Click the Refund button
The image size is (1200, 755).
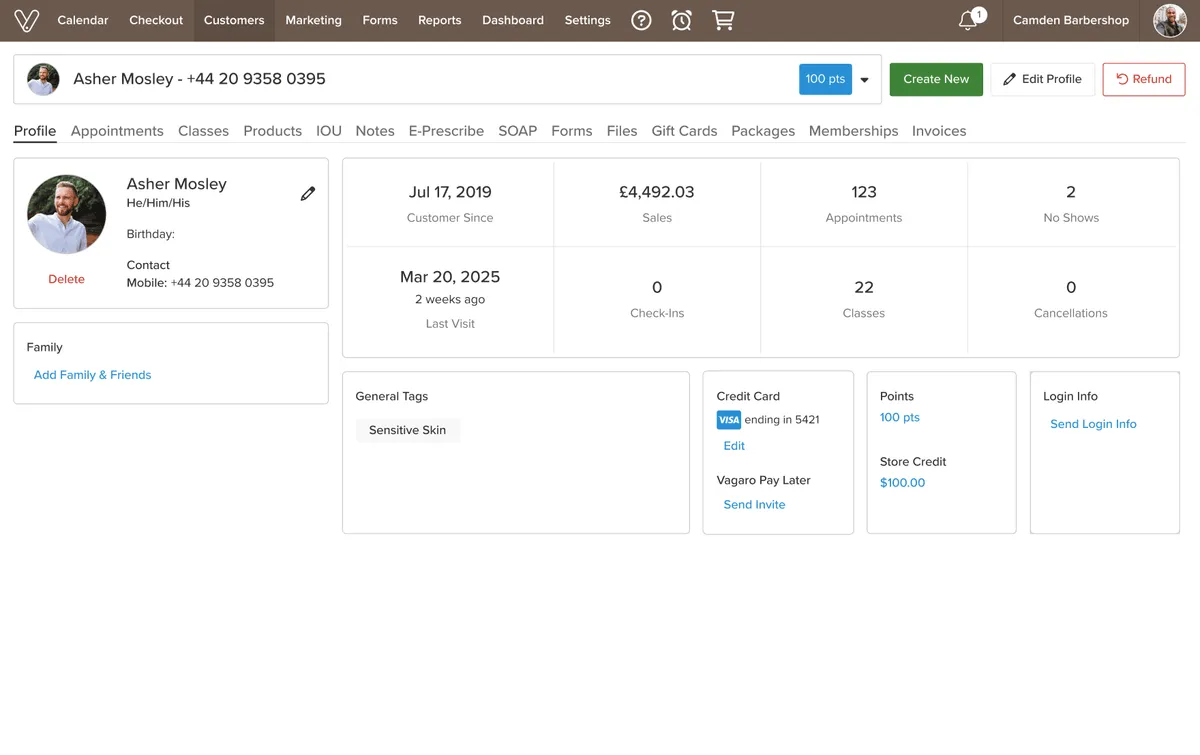click(x=1143, y=80)
